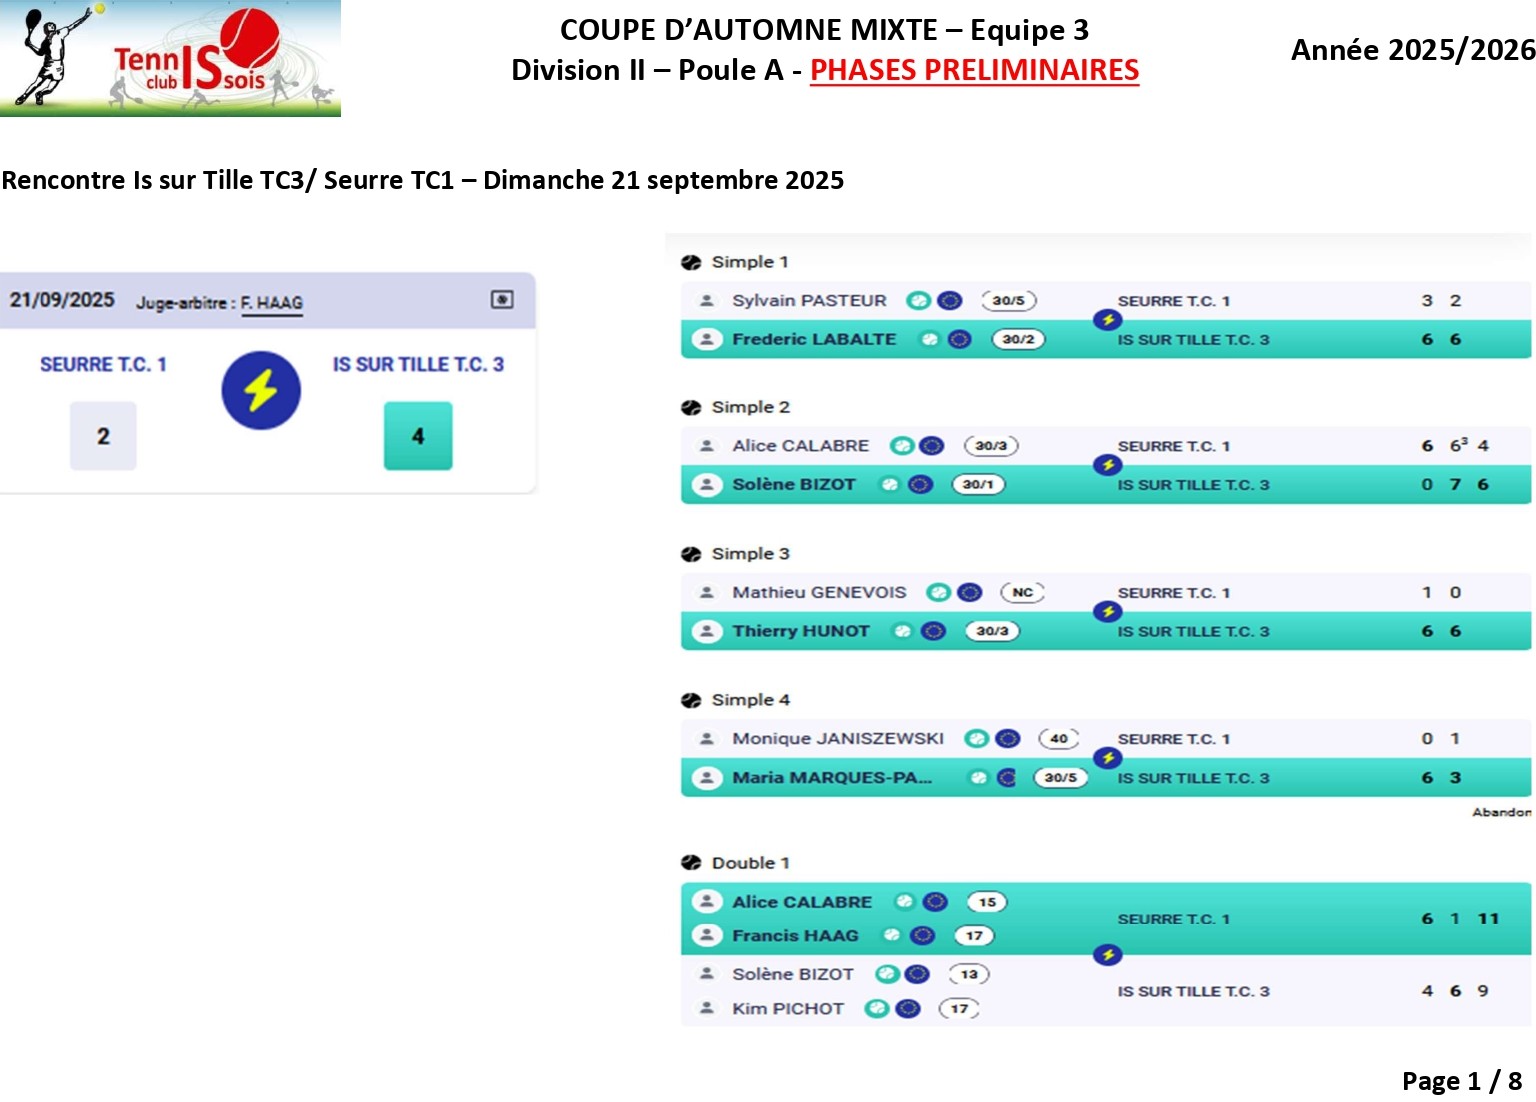Click the square icon in the match card header

tap(502, 299)
